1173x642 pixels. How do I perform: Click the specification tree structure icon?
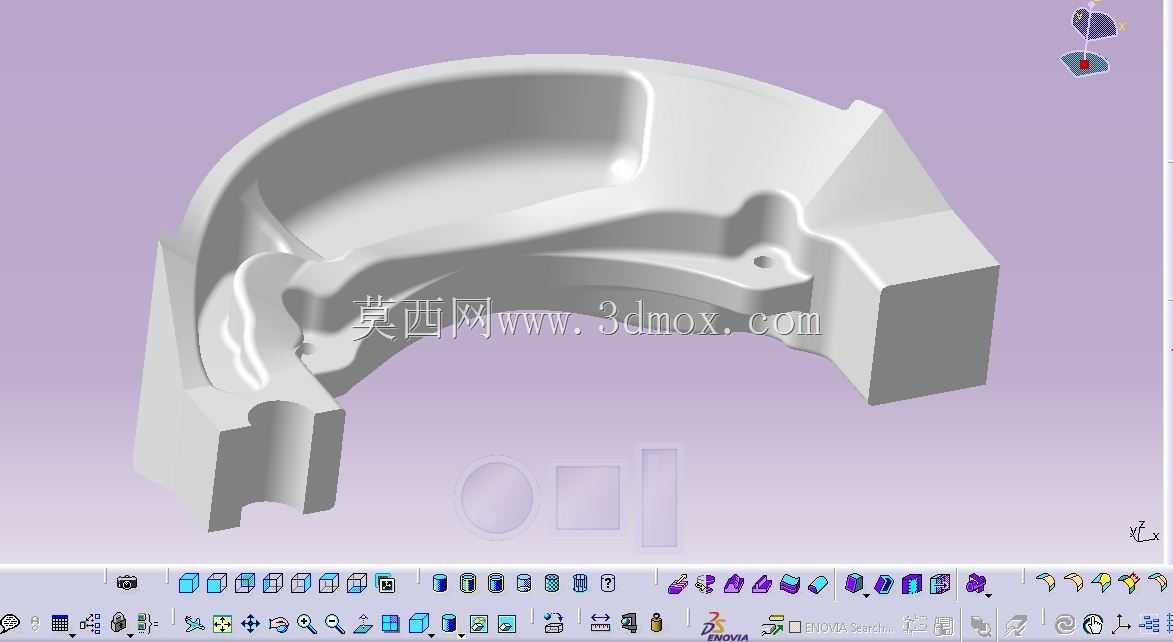(90, 623)
